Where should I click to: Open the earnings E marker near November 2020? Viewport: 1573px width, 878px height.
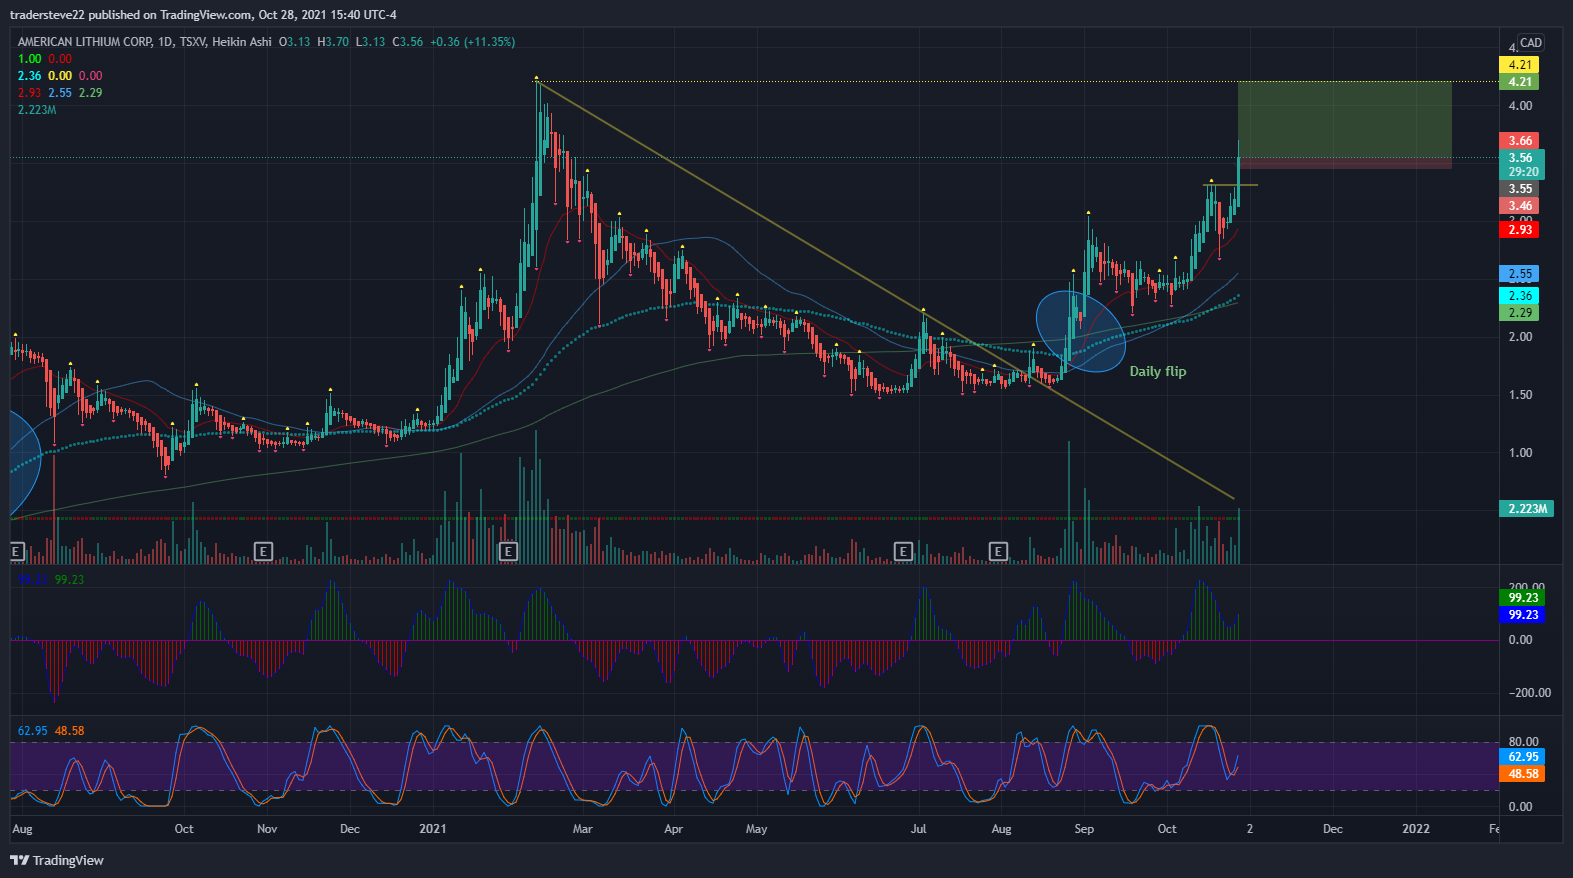263,551
